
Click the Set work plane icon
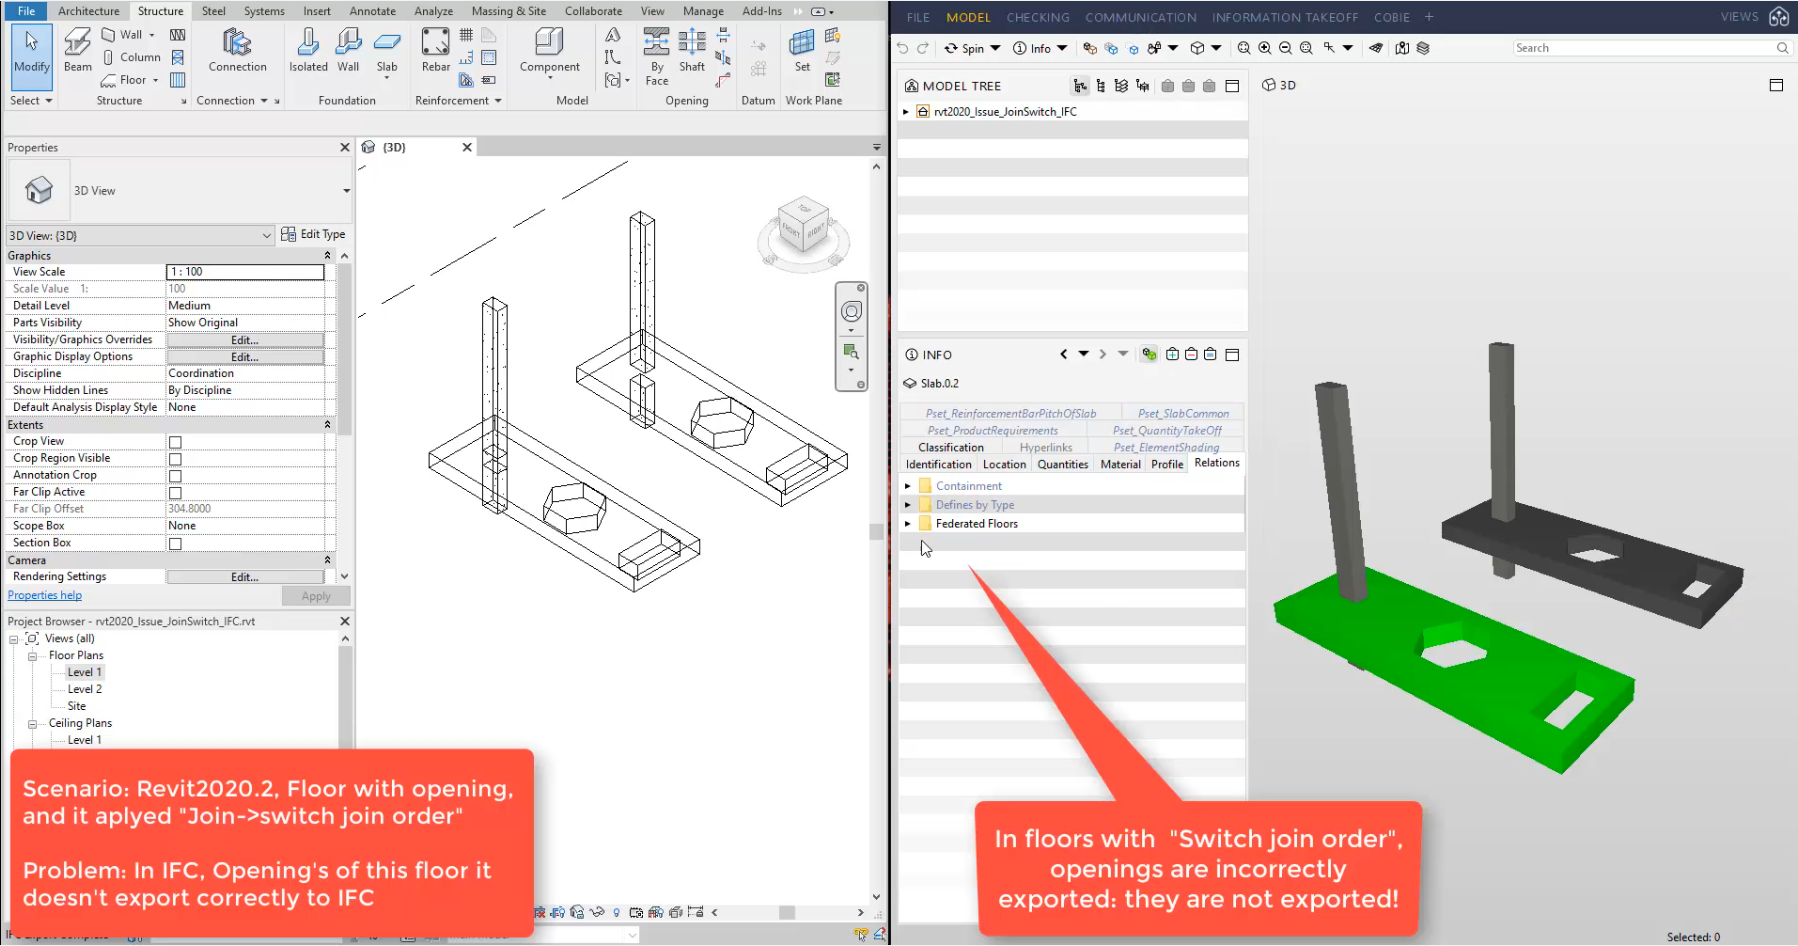click(801, 50)
